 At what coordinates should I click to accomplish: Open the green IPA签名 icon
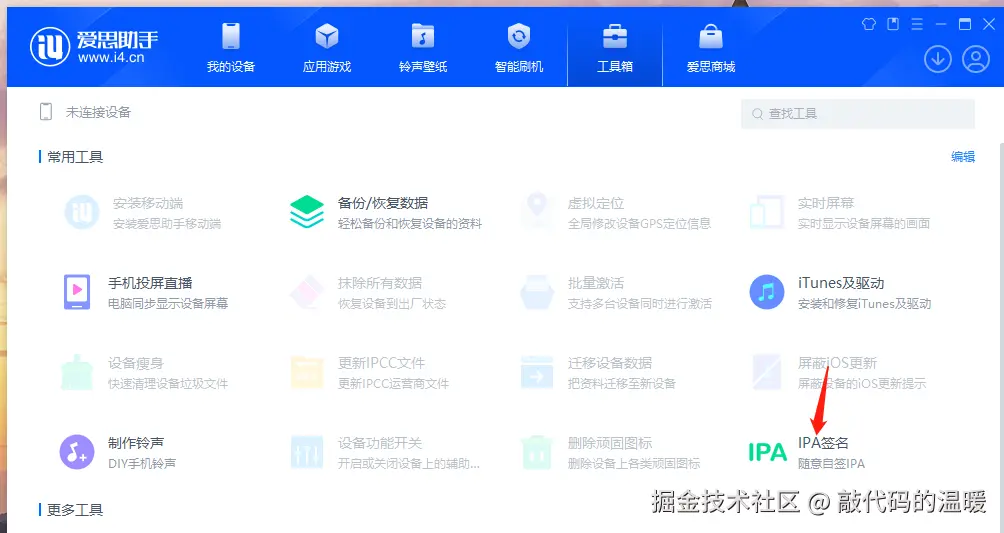tap(767, 452)
